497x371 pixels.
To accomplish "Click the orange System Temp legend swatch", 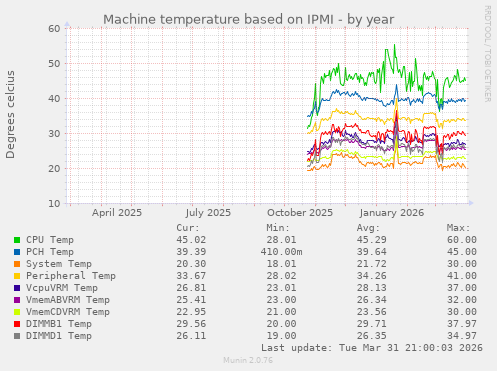I will point(17,264).
